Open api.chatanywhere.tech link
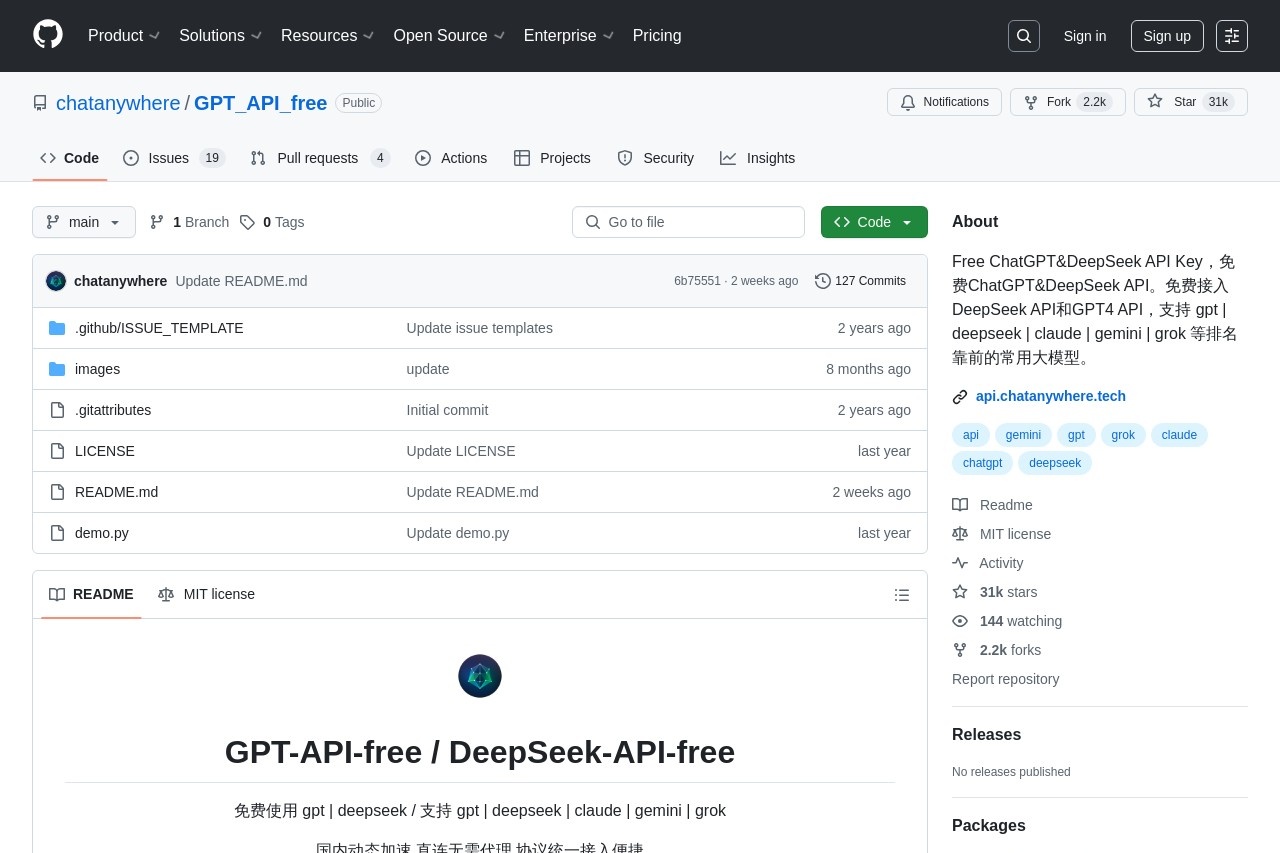The height and width of the screenshot is (853, 1280). tap(1051, 396)
